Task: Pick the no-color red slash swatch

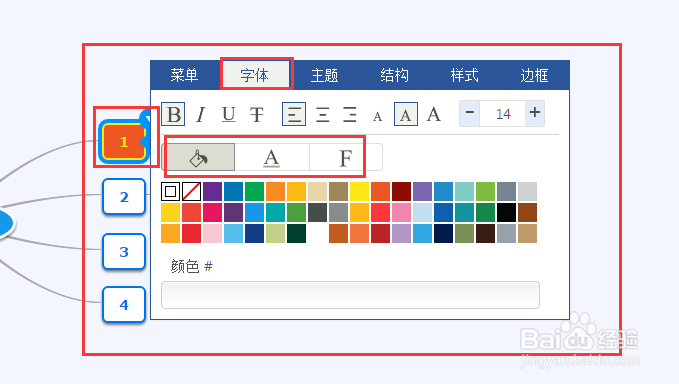Action: (191, 191)
